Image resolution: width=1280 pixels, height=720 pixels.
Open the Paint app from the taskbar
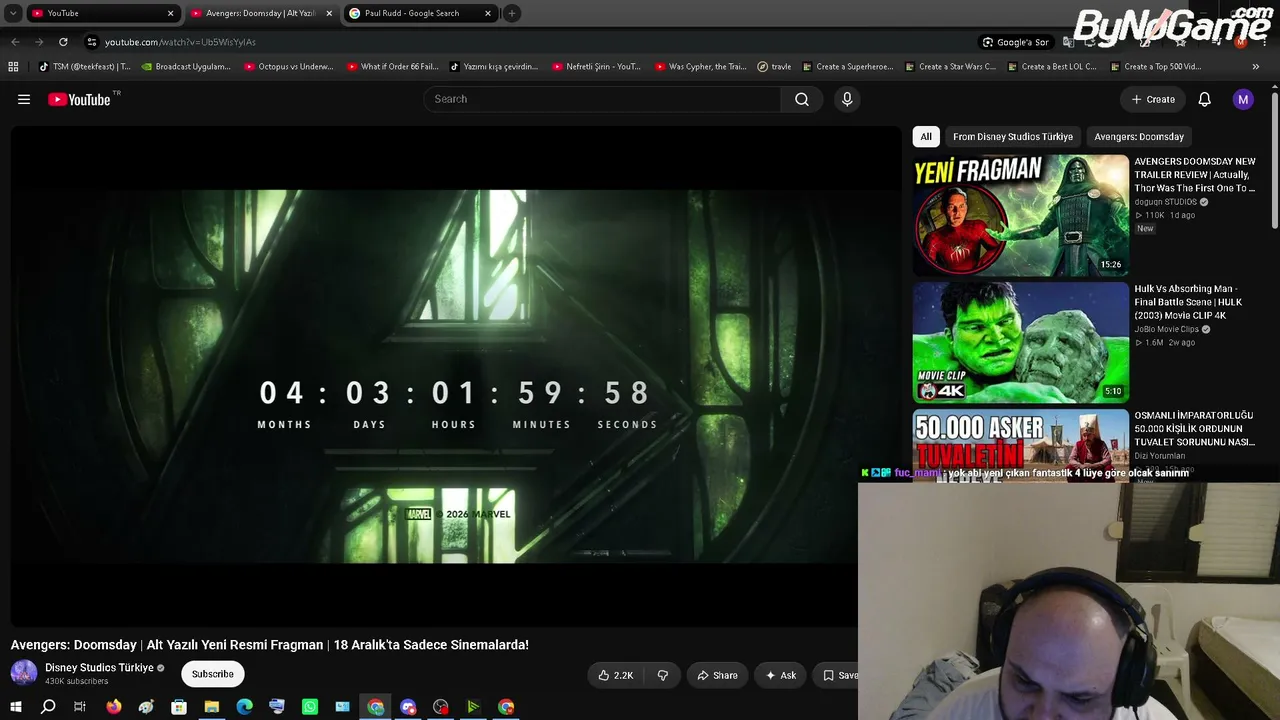click(x=146, y=707)
